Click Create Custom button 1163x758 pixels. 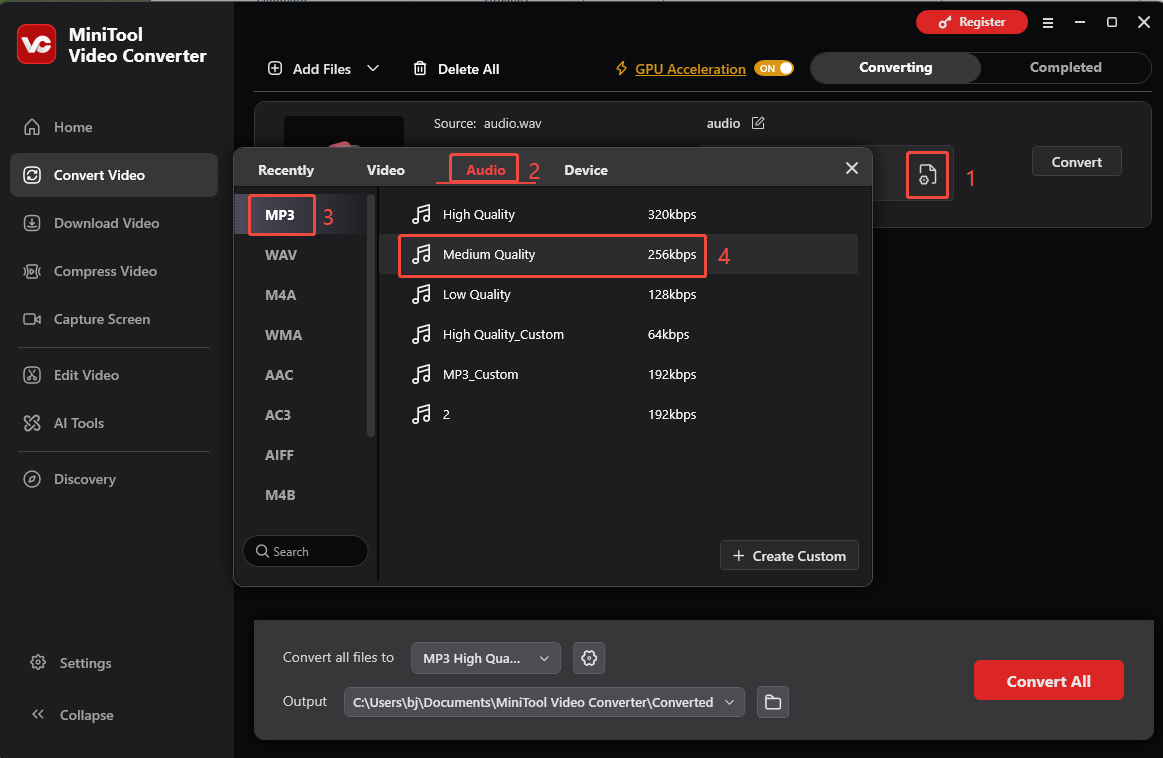(x=789, y=556)
